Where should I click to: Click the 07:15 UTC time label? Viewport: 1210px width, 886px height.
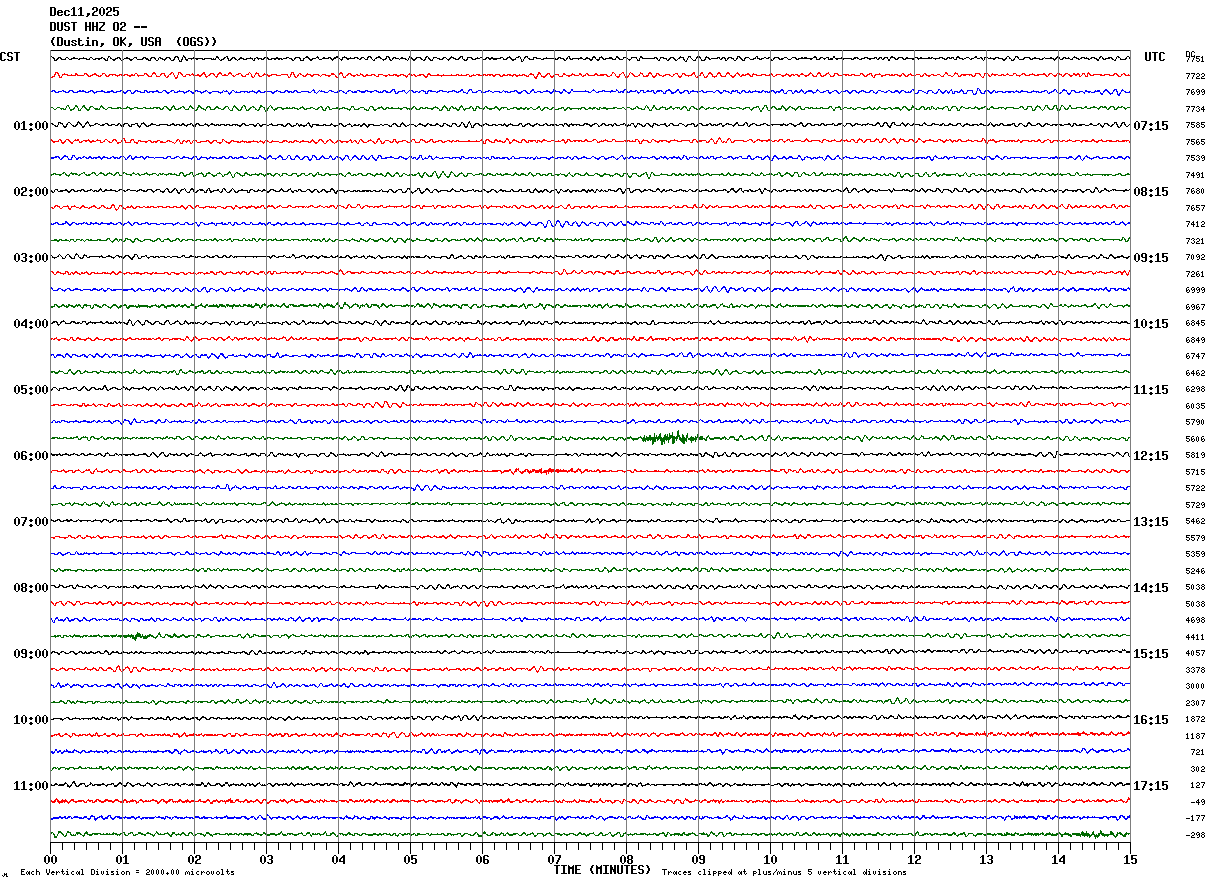point(1151,126)
